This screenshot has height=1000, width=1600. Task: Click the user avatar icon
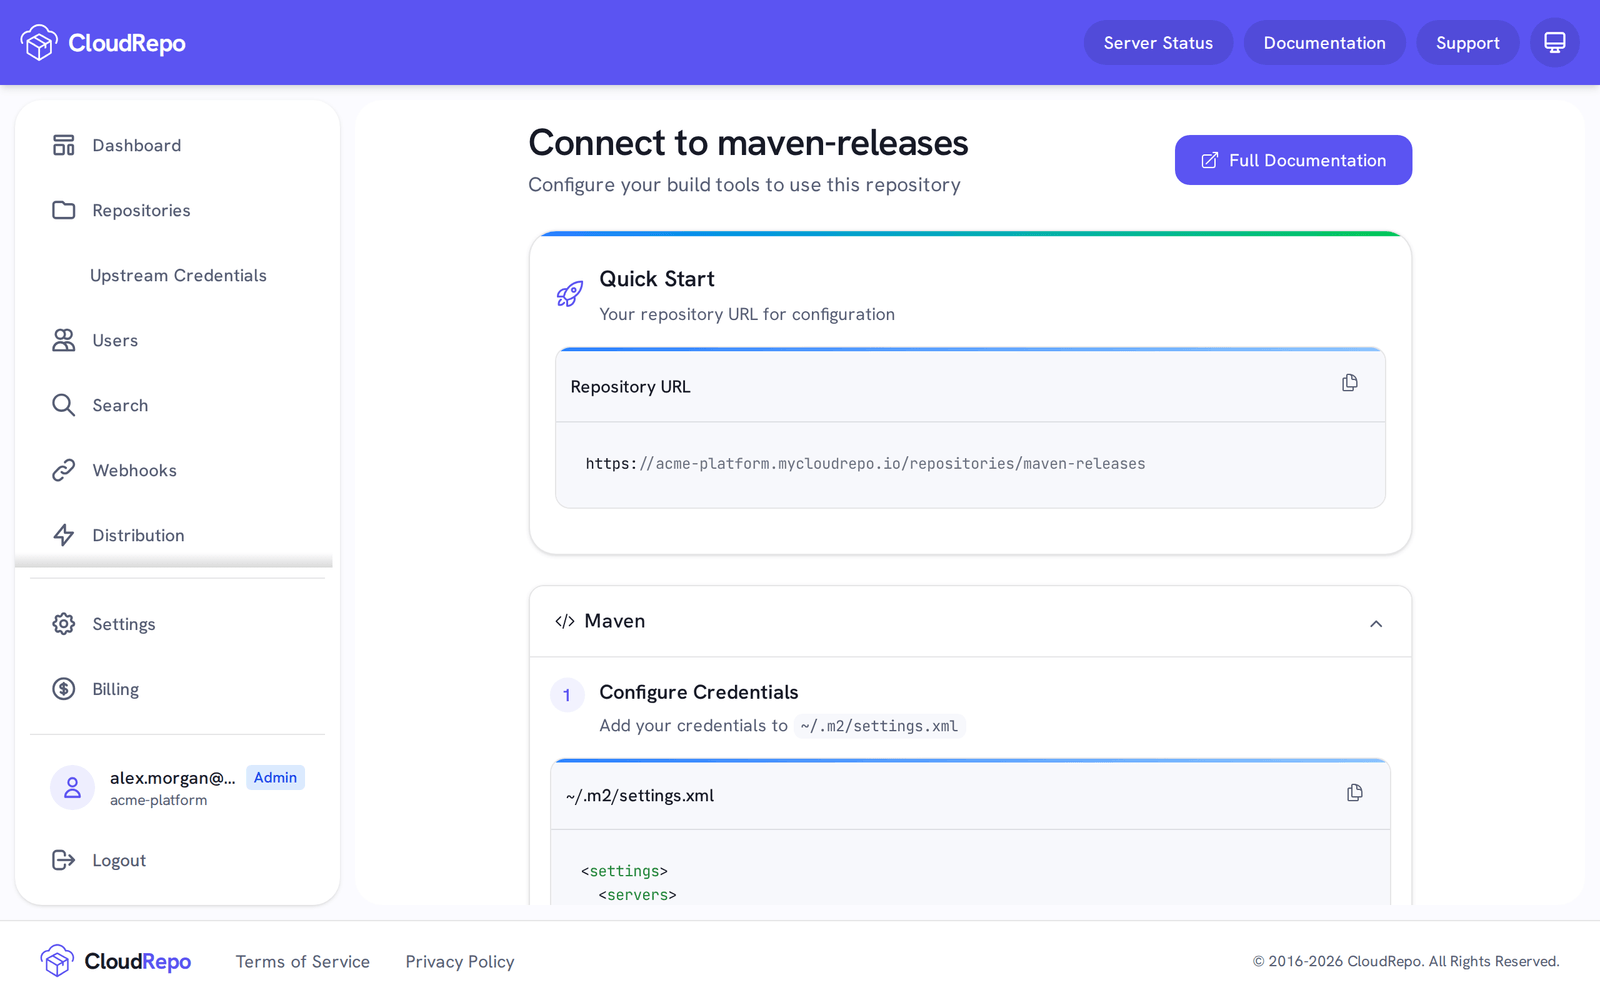72,788
